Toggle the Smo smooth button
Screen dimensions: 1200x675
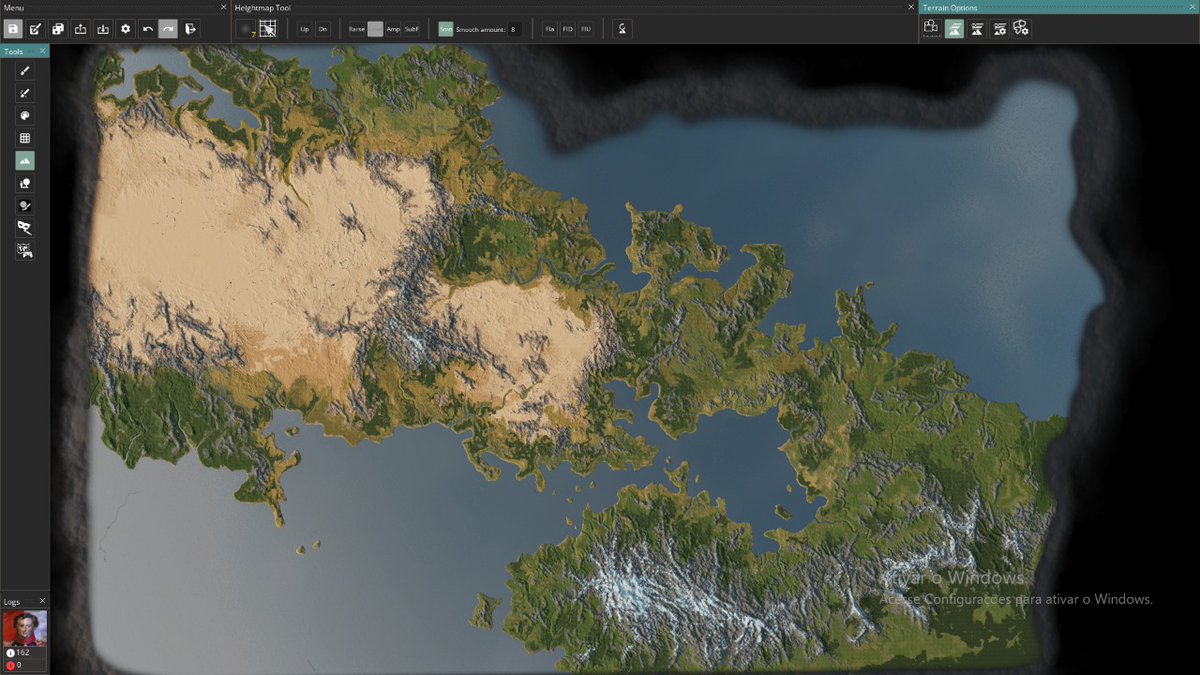point(445,29)
